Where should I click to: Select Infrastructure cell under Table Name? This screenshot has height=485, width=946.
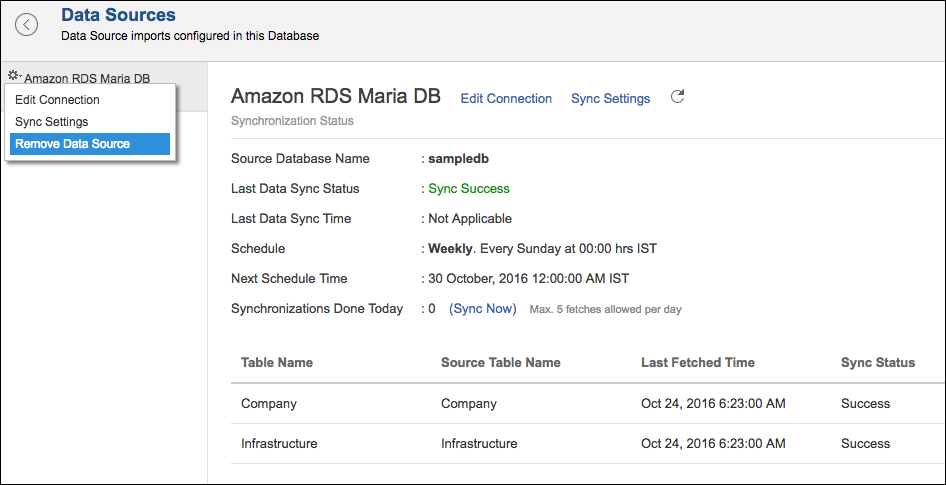point(279,443)
